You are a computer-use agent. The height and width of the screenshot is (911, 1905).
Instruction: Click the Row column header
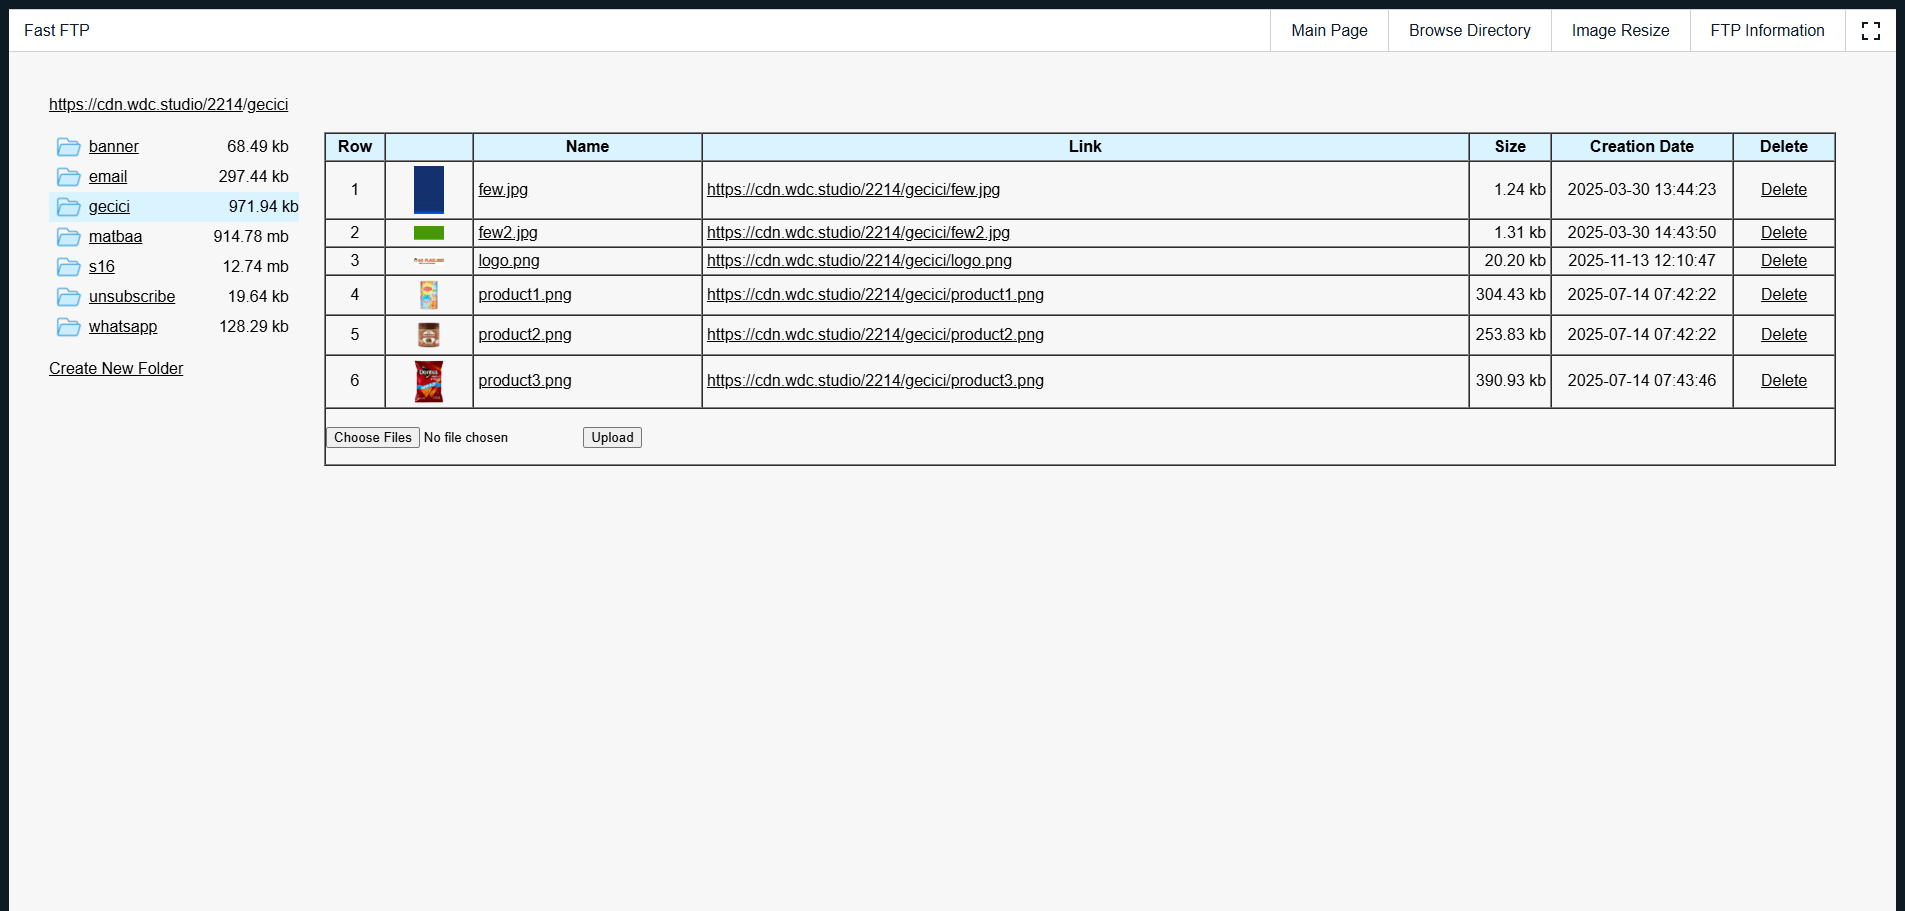(355, 146)
